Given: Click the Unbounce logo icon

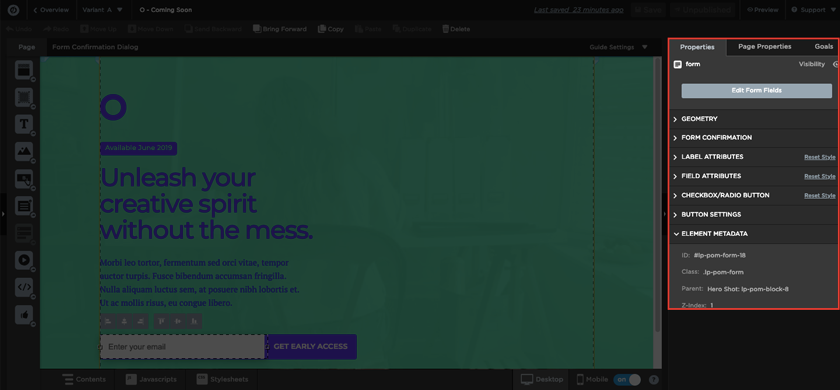Looking at the screenshot, I should [x=14, y=10].
